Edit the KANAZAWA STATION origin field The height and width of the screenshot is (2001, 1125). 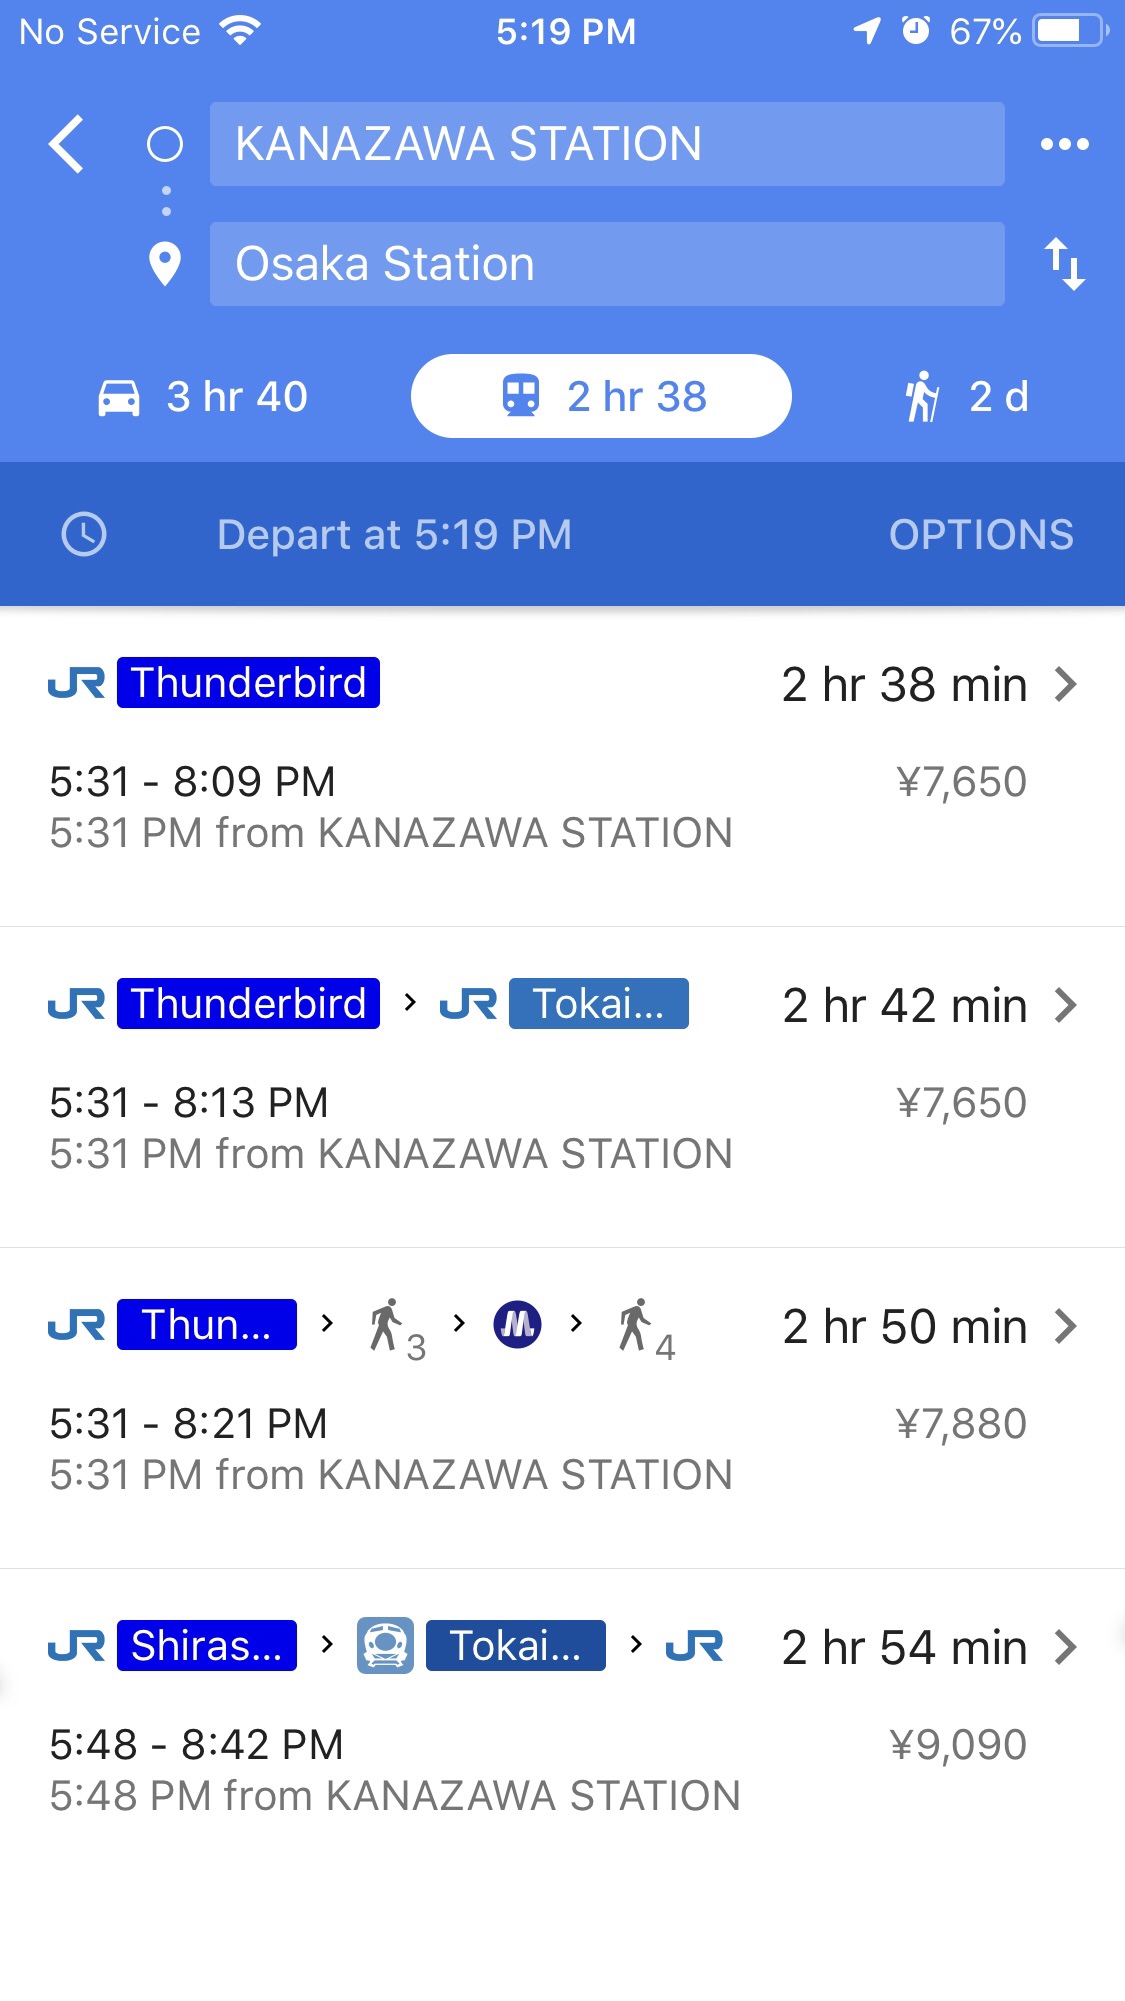click(x=606, y=144)
